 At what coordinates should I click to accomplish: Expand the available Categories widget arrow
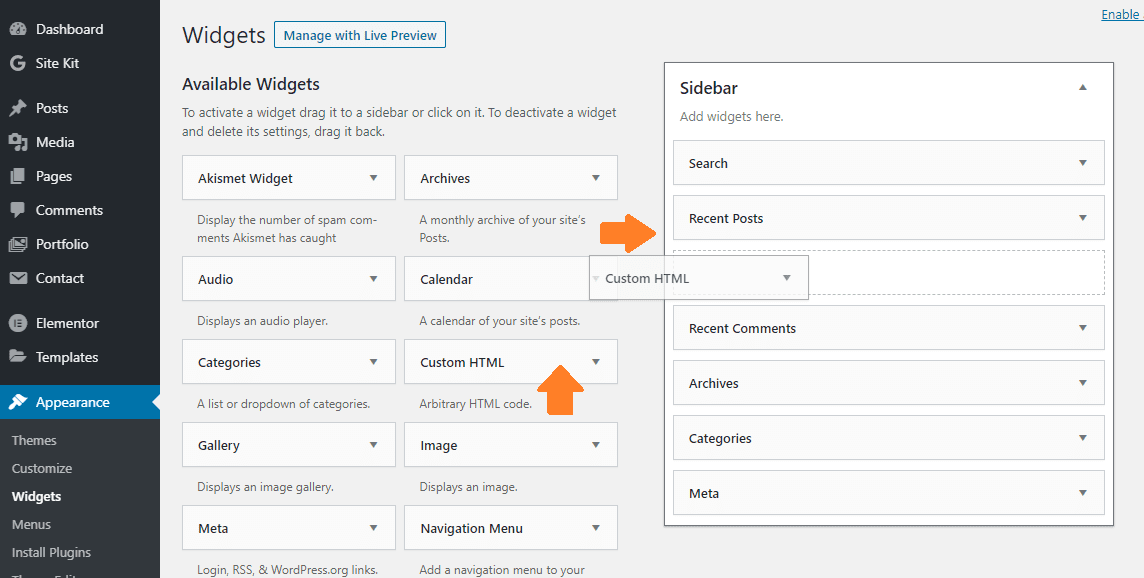pyautogui.click(x=374, y=361)
